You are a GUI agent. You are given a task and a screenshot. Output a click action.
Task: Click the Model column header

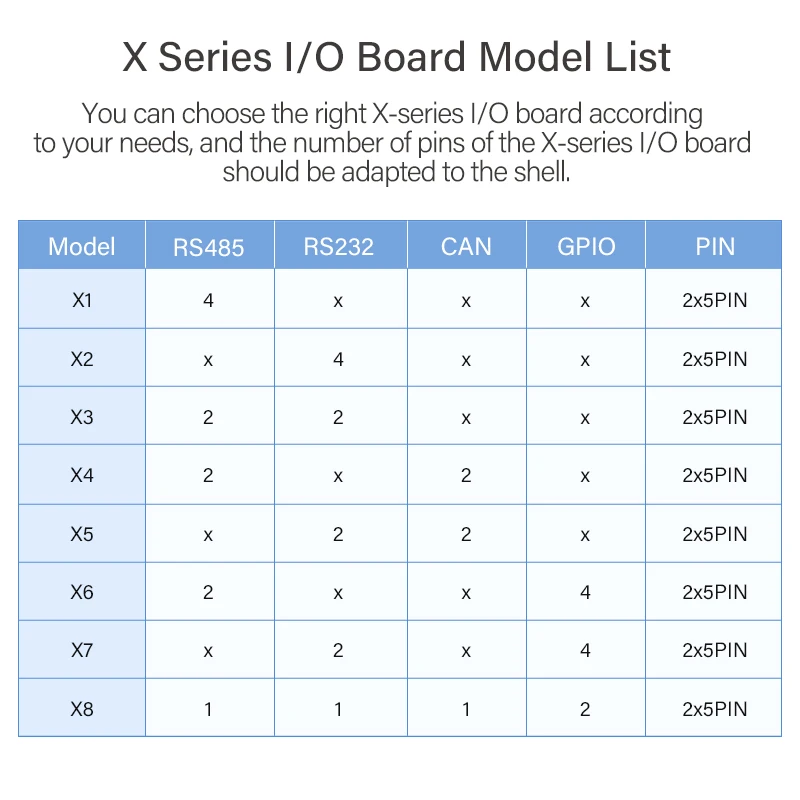(x=82, y=246)
